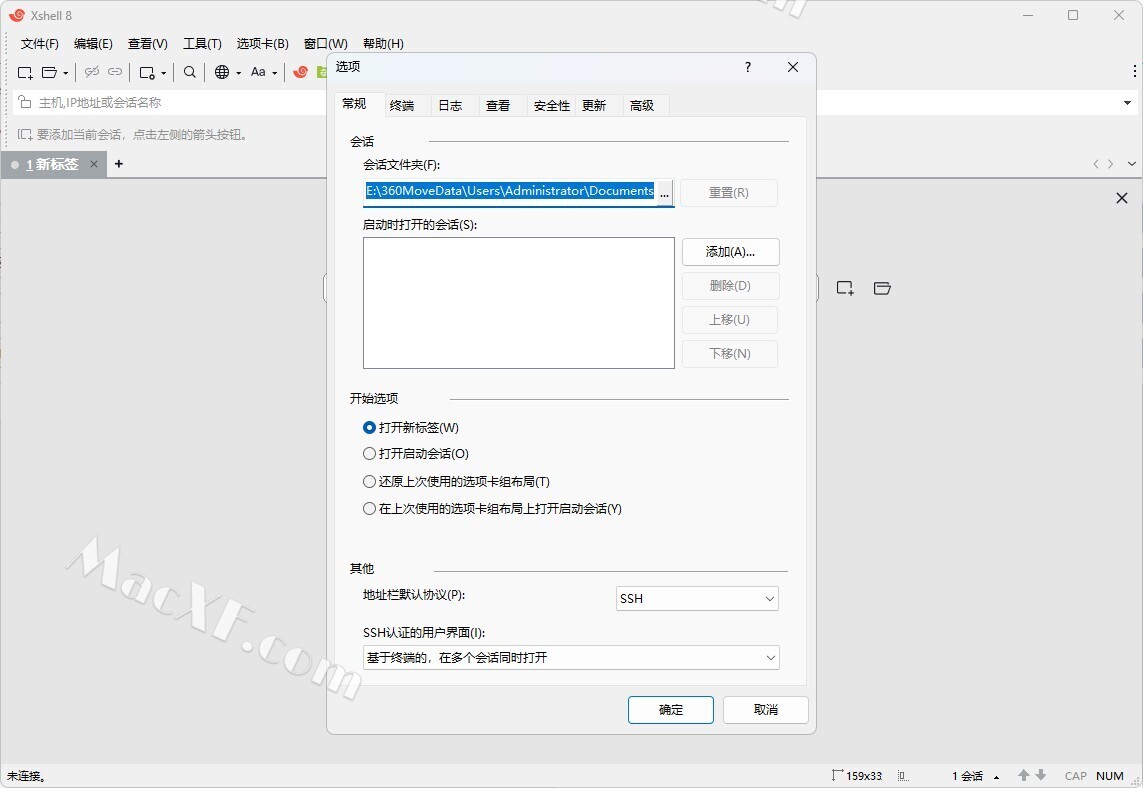Open the 选项卡(B) menu
The height and width of the screenshot is (788, 1143).
[x=262, y=44]
